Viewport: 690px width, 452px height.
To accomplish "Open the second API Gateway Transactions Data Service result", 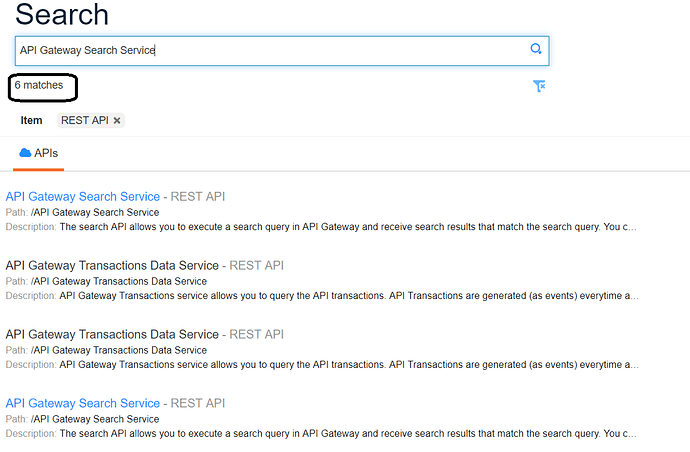I will click(112, 334).
